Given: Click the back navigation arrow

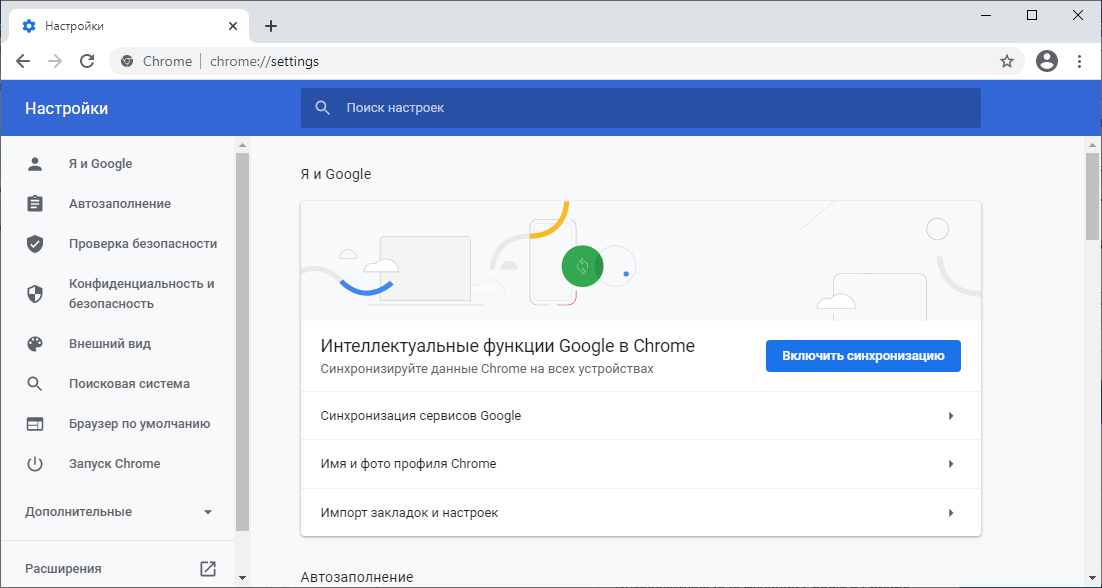Looking at the screenshot, I should [x=23, y=61].
